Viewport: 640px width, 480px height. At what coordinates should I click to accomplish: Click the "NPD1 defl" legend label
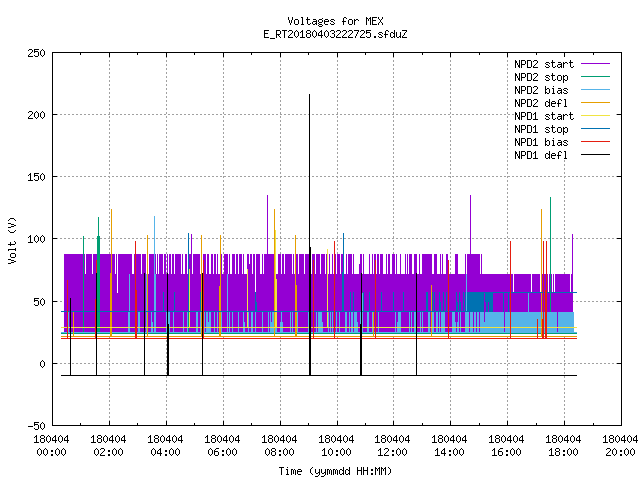pos(541,156)
